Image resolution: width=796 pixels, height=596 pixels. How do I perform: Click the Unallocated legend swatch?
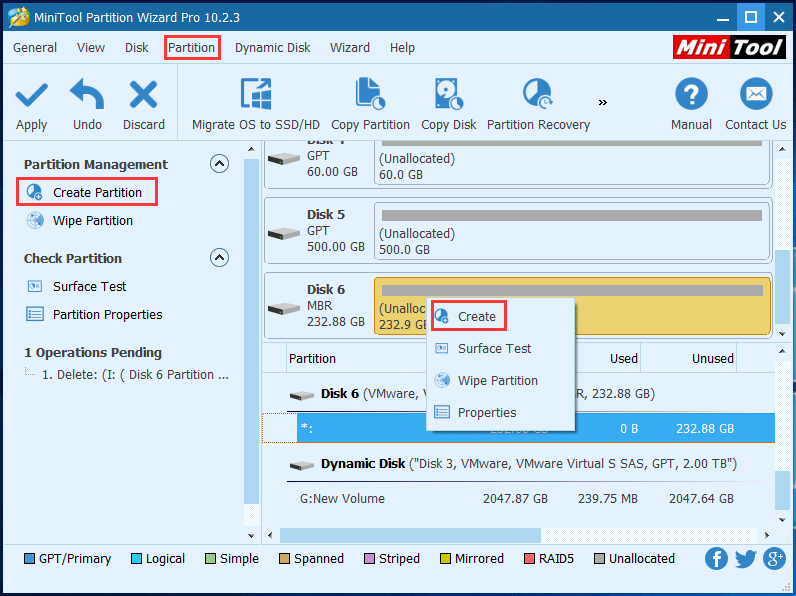pos(600,558)
